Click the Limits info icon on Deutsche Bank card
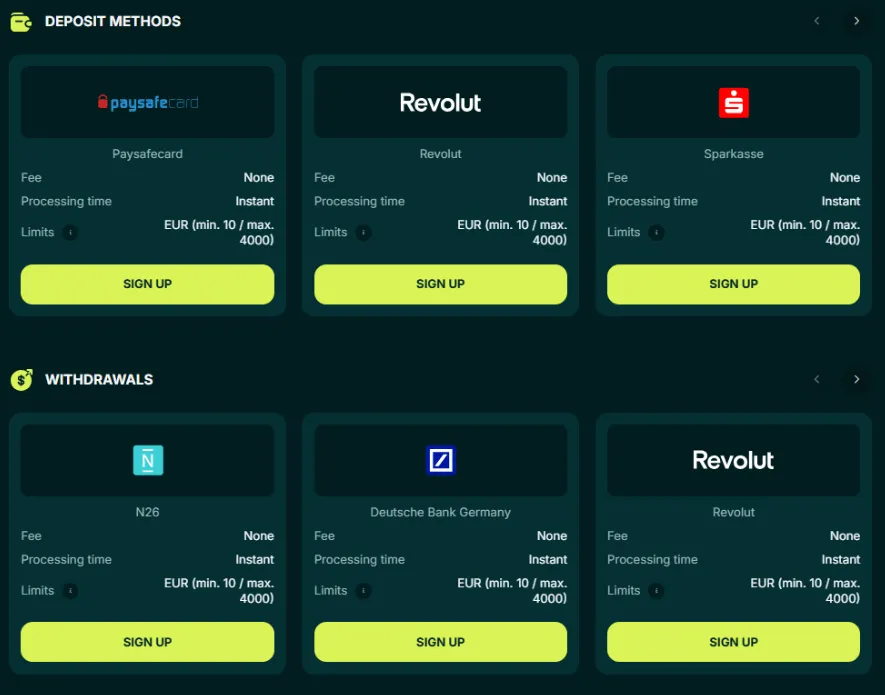The image size is (885, 695). point(363,590)
